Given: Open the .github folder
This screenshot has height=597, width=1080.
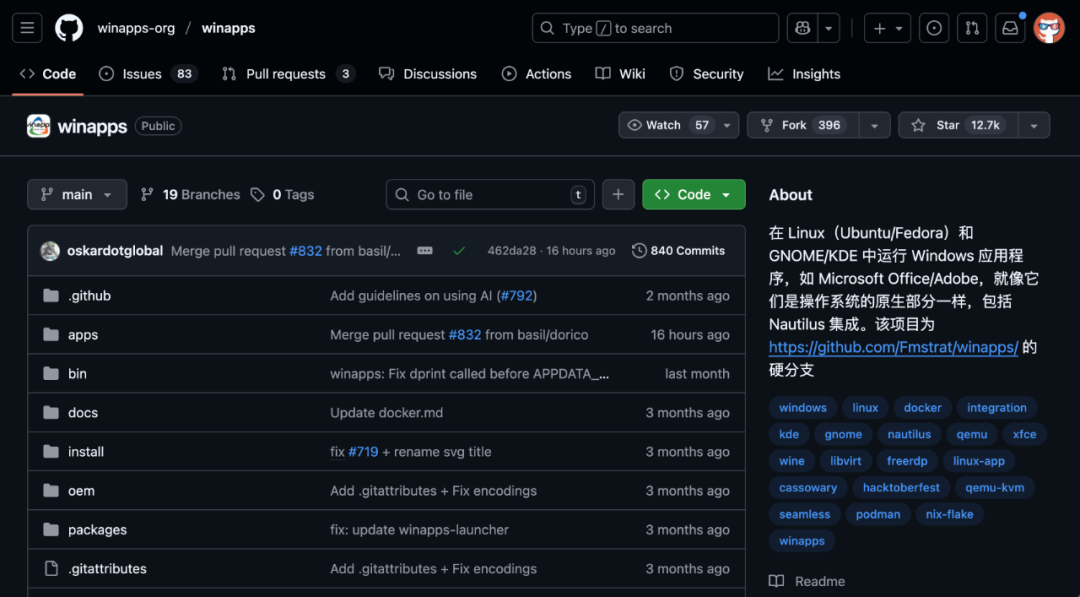Looking at the screenshot, I should tap(90, 296).
